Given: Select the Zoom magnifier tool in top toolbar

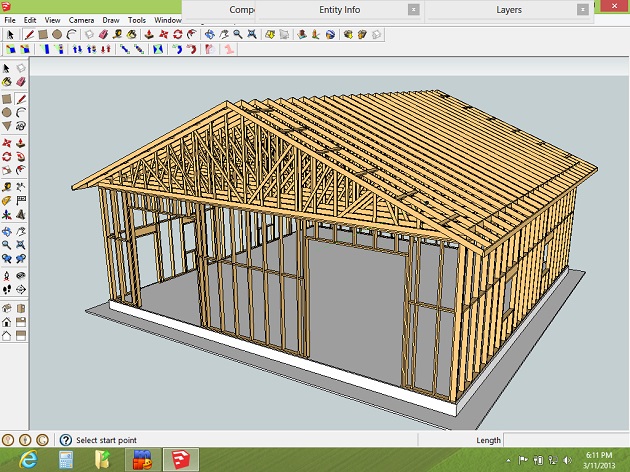Looking at the screenshot, I should (239, 34).
